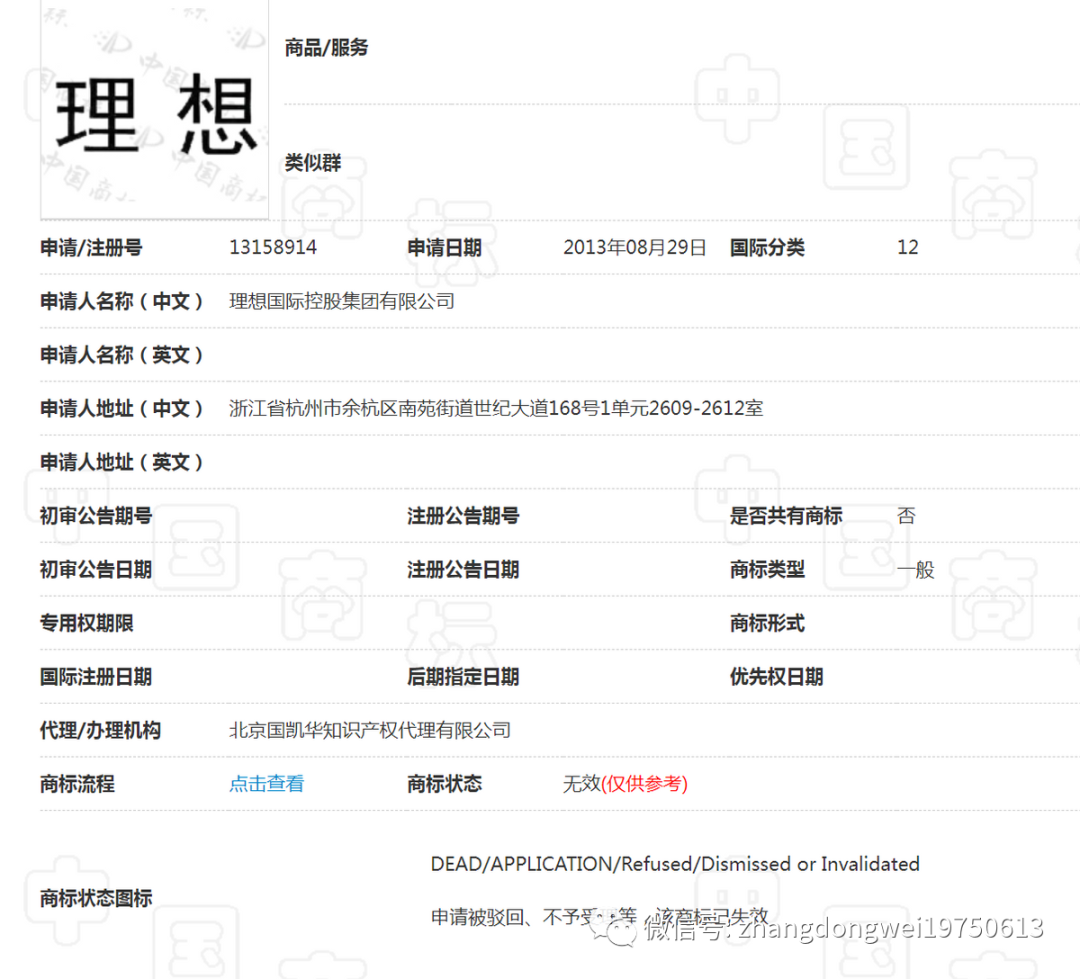Click the 申请人名称（英文） label

pos(121,355)
